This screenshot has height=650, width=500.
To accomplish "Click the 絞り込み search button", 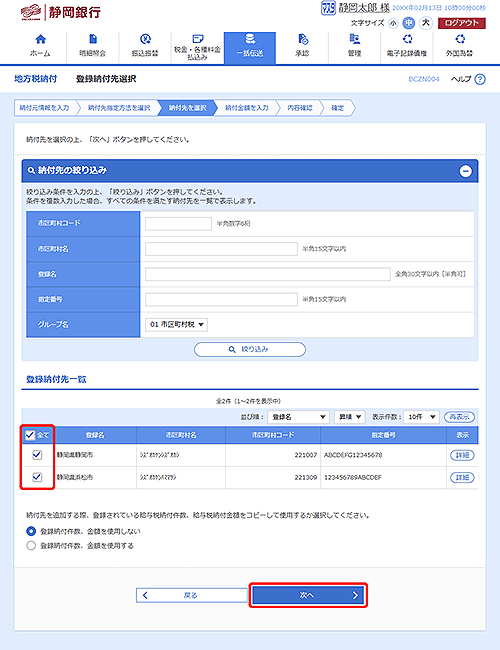I will click(250, 349).
